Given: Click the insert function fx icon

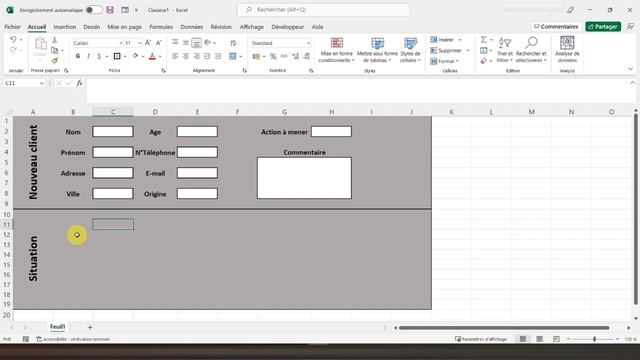Looking at the screenshot, I should tap(79, 83).
